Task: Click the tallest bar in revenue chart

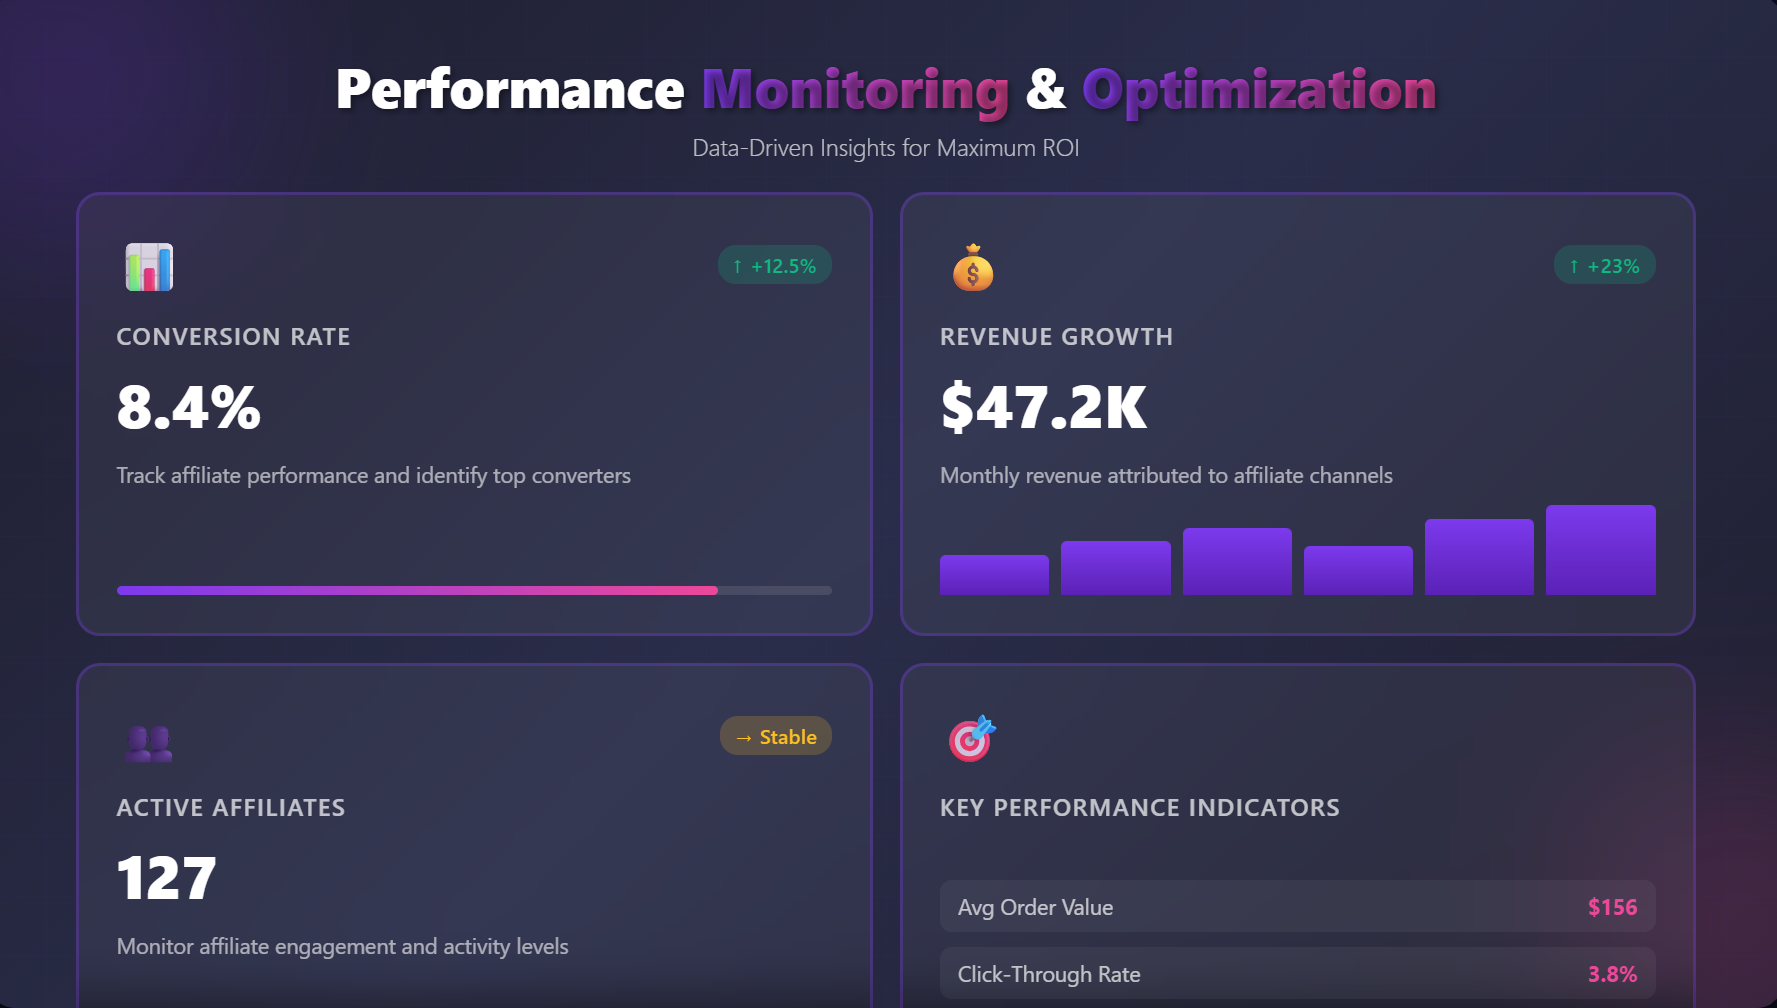Action: pos(1600,551)
